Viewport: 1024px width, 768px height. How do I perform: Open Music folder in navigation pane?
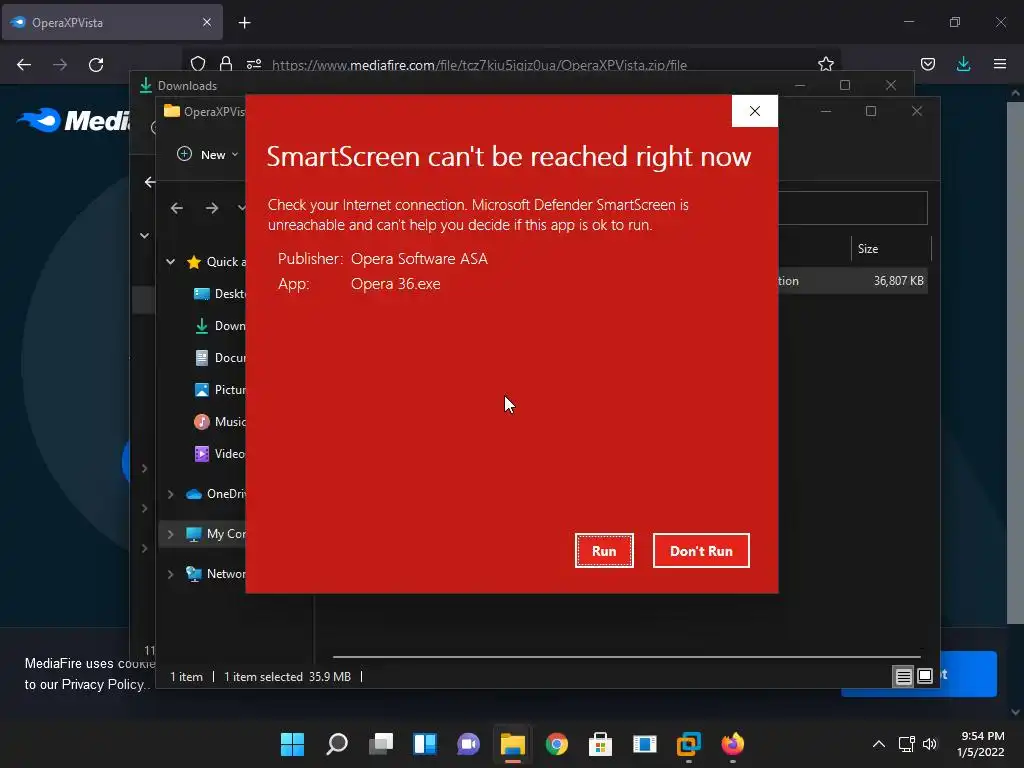(x=219, y=422)
